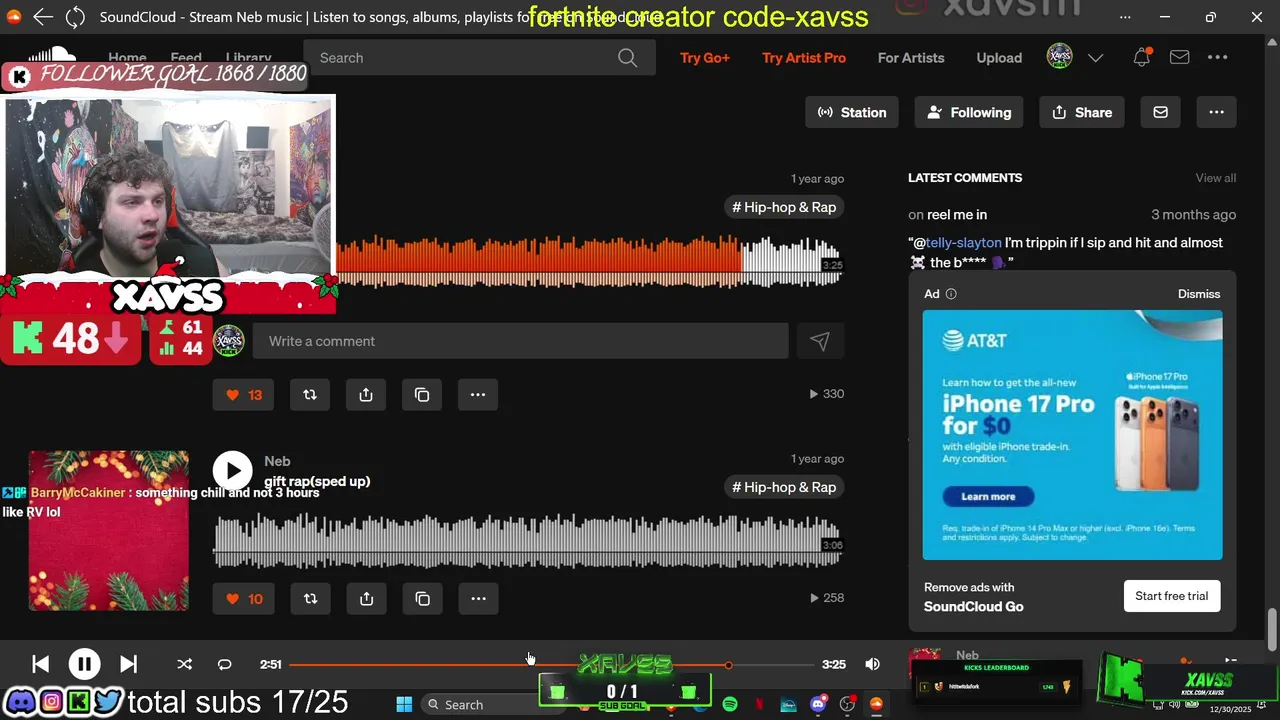Click the Hip-hop & Rap tag on gift rap(sped up)
Screen dimensions: 1280x720
[784, 487]
